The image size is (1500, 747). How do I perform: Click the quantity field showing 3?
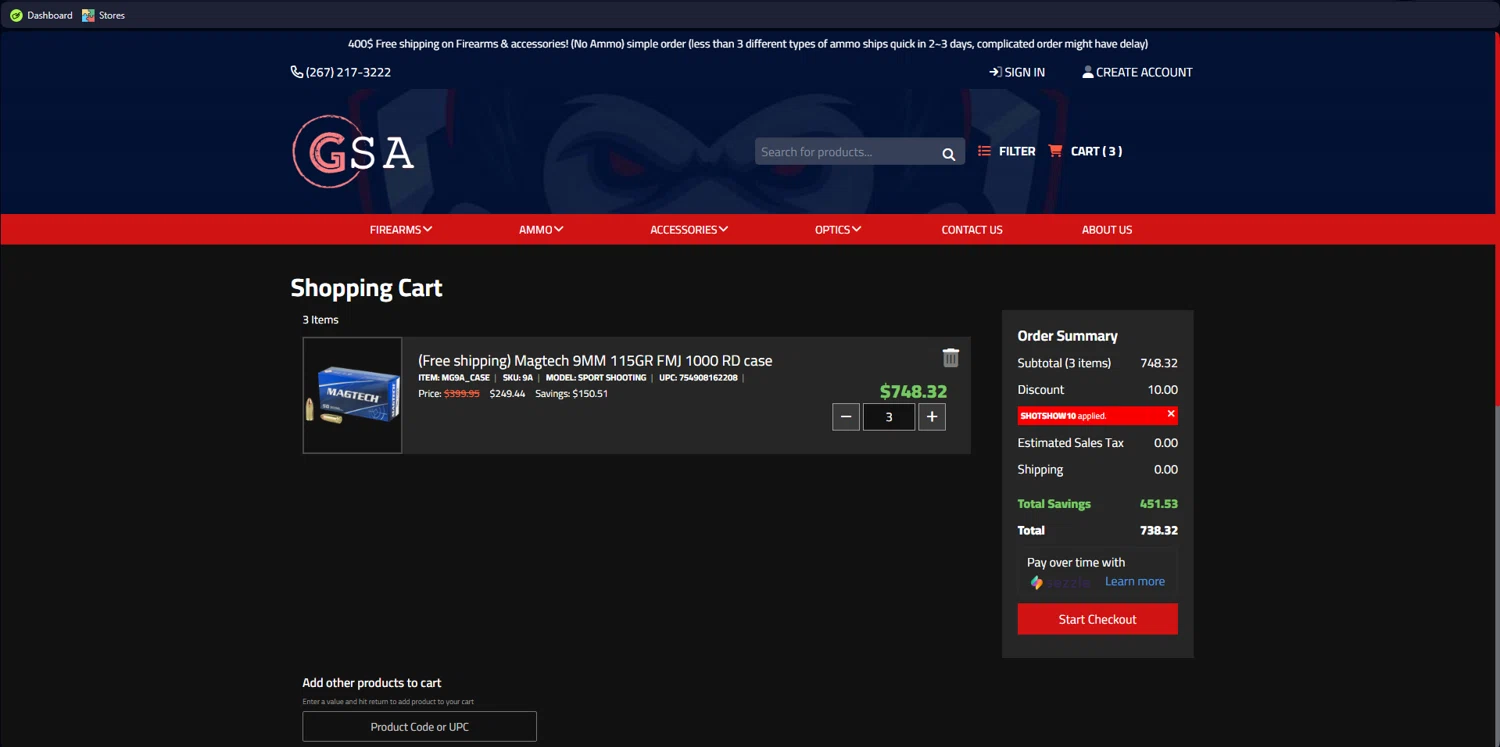[x=889, y=417]
